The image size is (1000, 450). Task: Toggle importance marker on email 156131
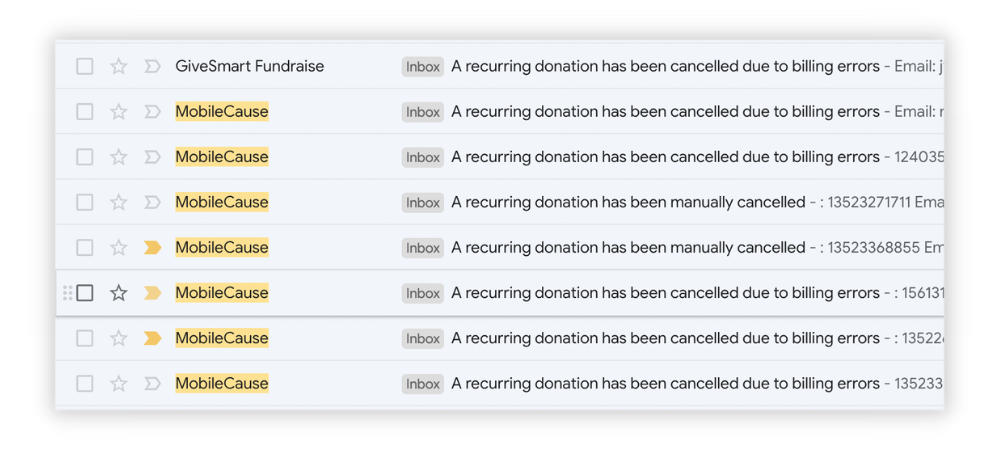(152, 293)
